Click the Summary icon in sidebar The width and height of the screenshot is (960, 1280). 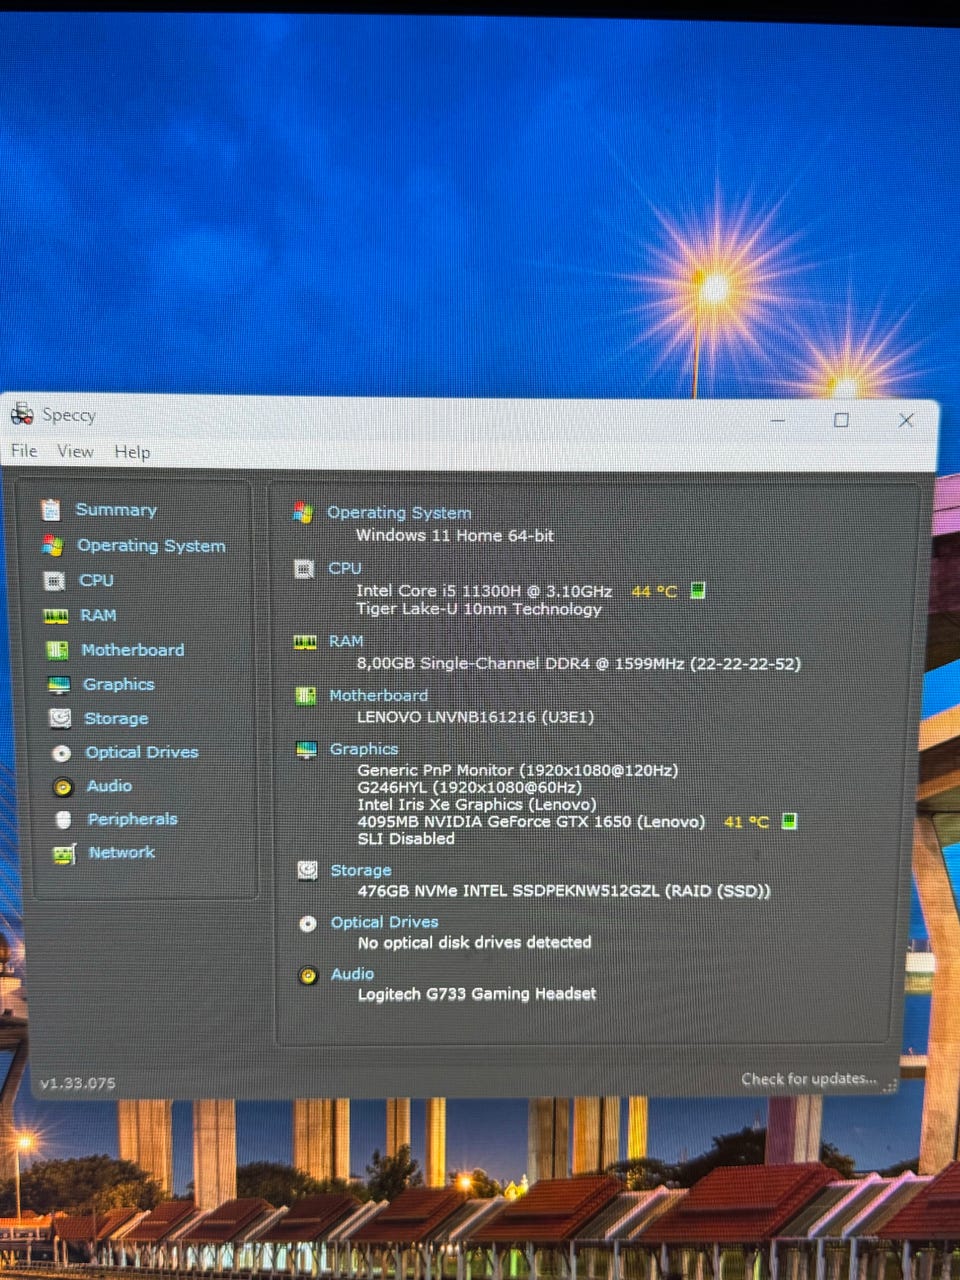point(51,510)
